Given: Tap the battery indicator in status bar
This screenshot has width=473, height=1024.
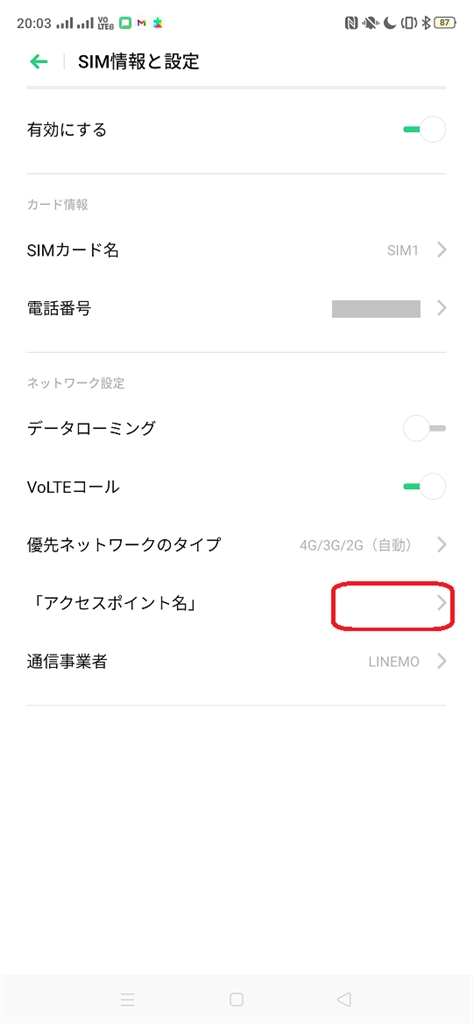Looking at the screenshot, I should (x=446, y=24).
